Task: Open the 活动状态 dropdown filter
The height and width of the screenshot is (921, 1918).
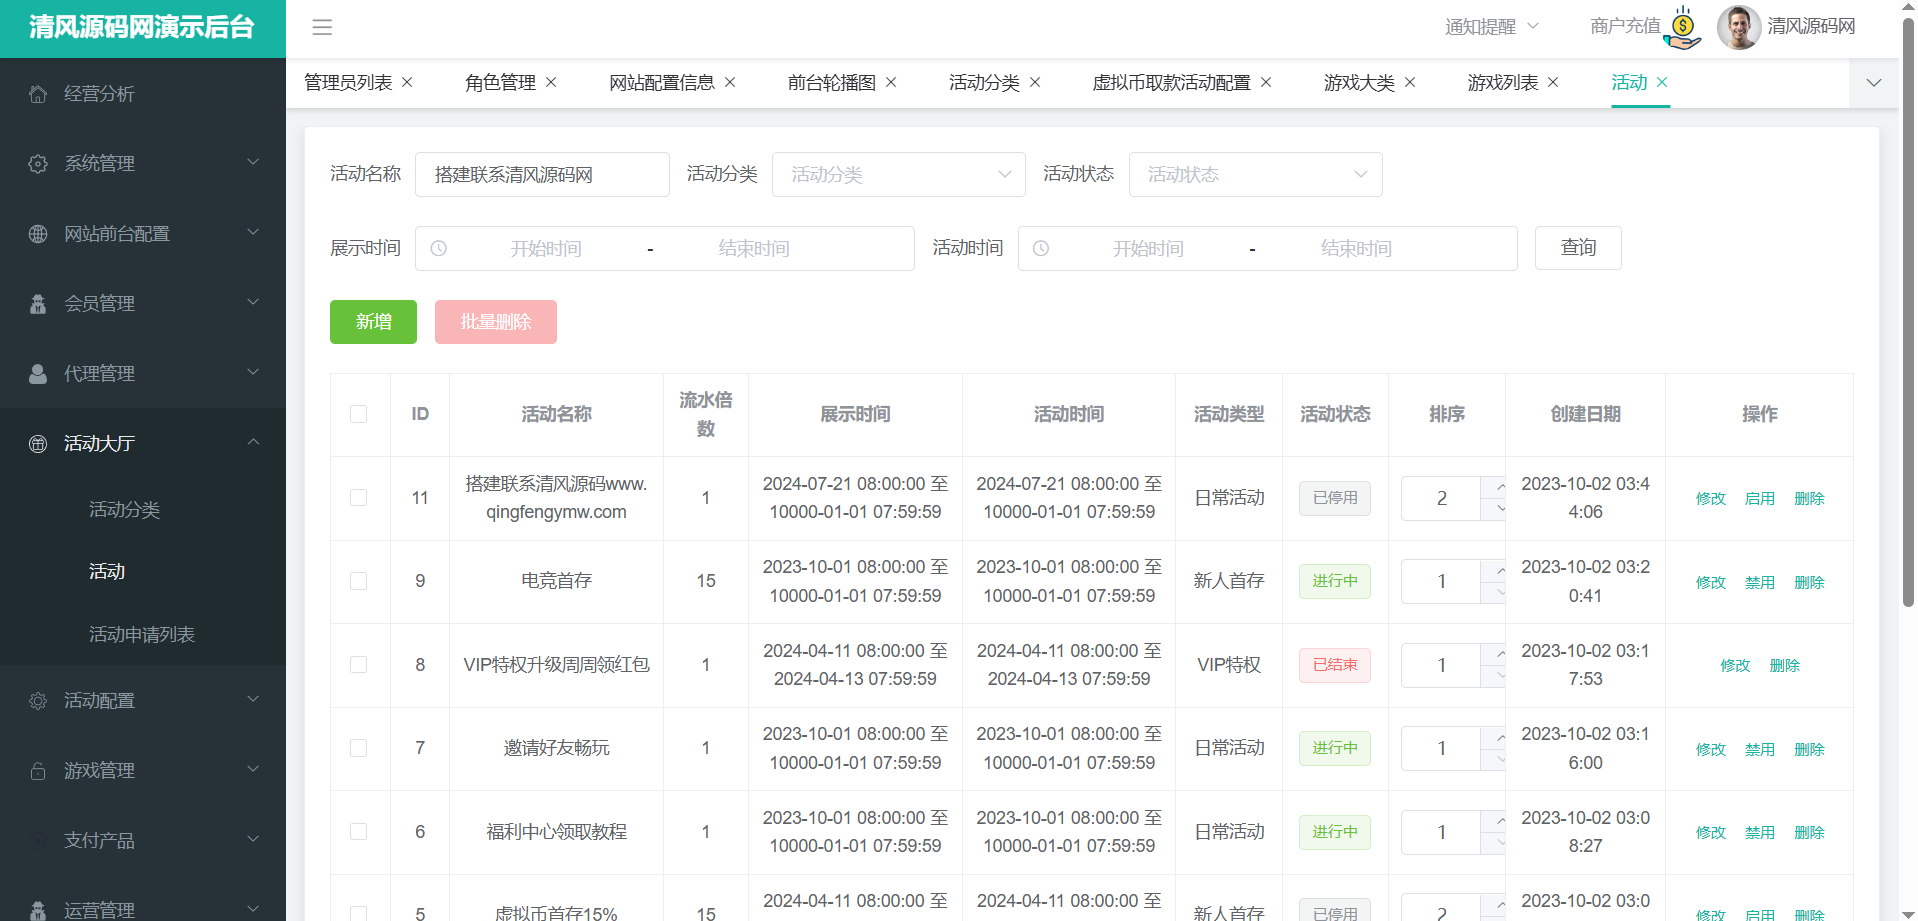Action: pyautogui.click(x=1255, y=175)
